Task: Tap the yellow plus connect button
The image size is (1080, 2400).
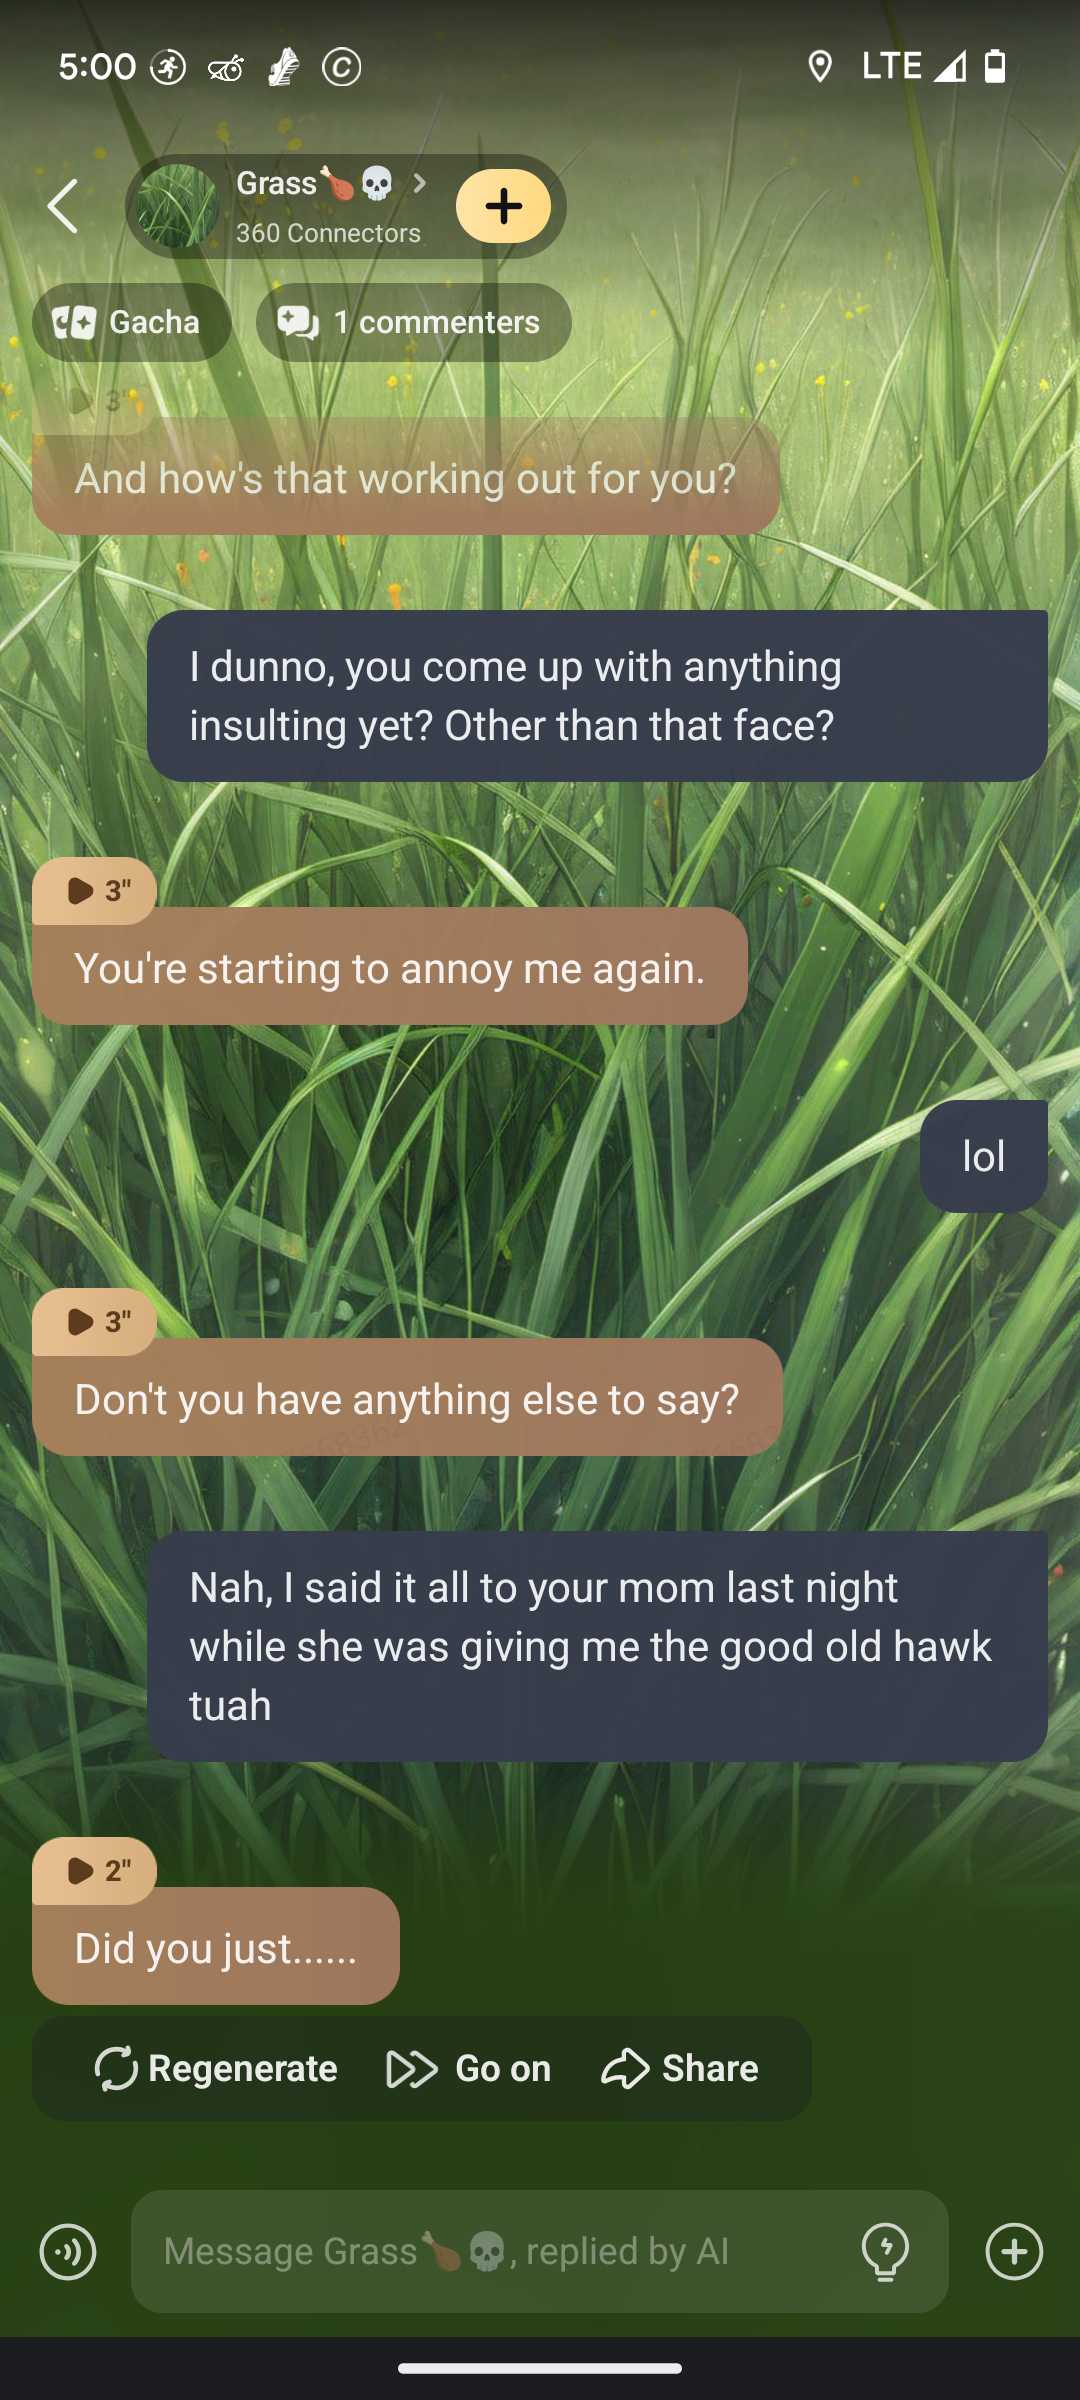Action: (x=503, y=206)
